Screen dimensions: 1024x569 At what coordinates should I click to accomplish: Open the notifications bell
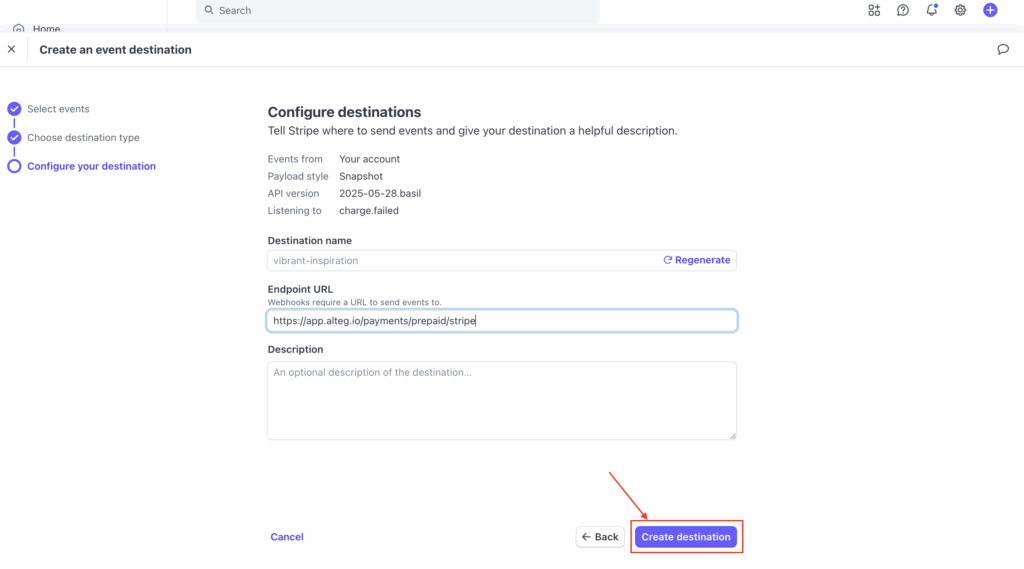931,10
